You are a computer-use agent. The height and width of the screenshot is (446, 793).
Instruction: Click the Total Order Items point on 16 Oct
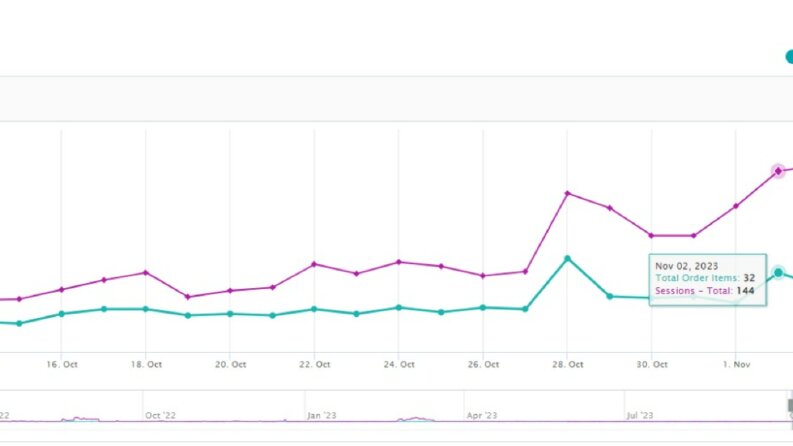62,314
